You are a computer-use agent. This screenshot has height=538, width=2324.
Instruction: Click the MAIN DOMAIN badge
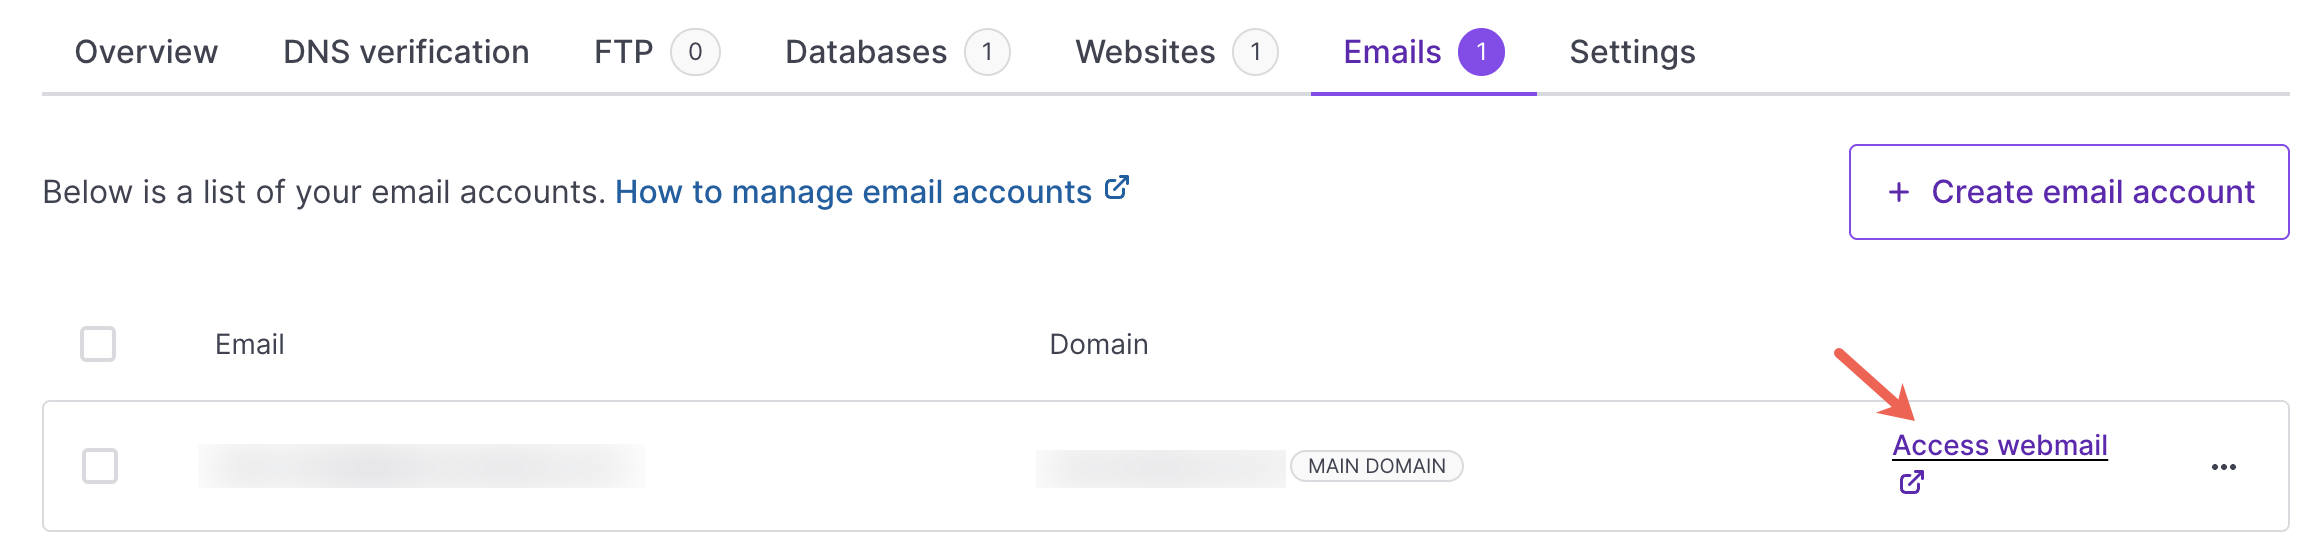[1376, 466]
